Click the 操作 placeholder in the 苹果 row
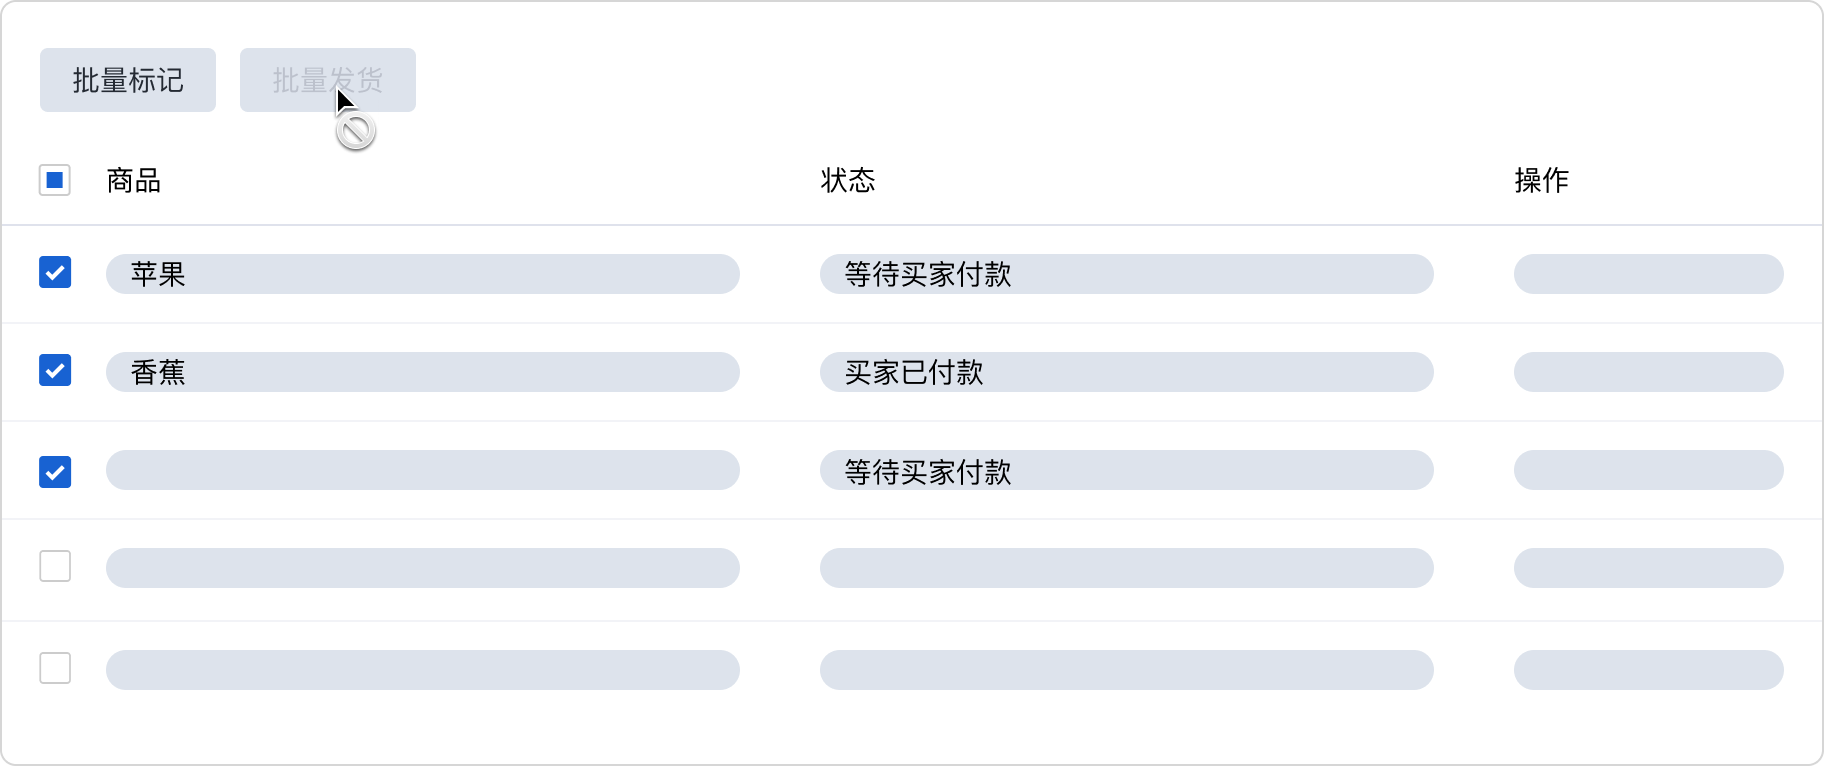Image resolution: width=1824 pixels, height=766 pixels. pyautogui.click(x=1648, y=274)
